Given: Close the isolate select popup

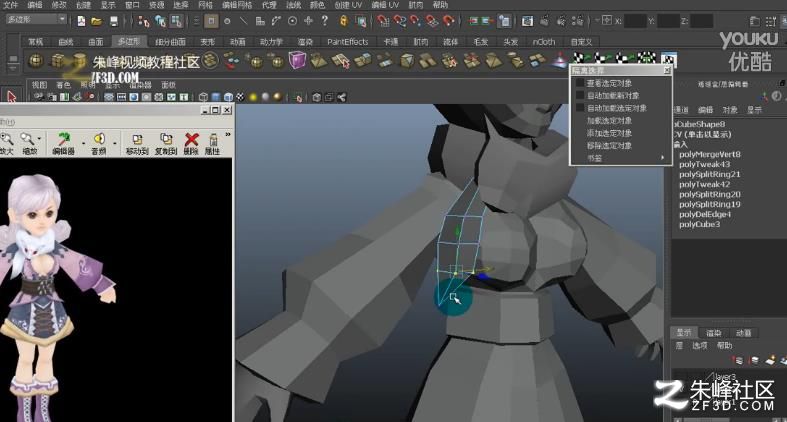Looking at the screenshot, I should pos(667,71).
